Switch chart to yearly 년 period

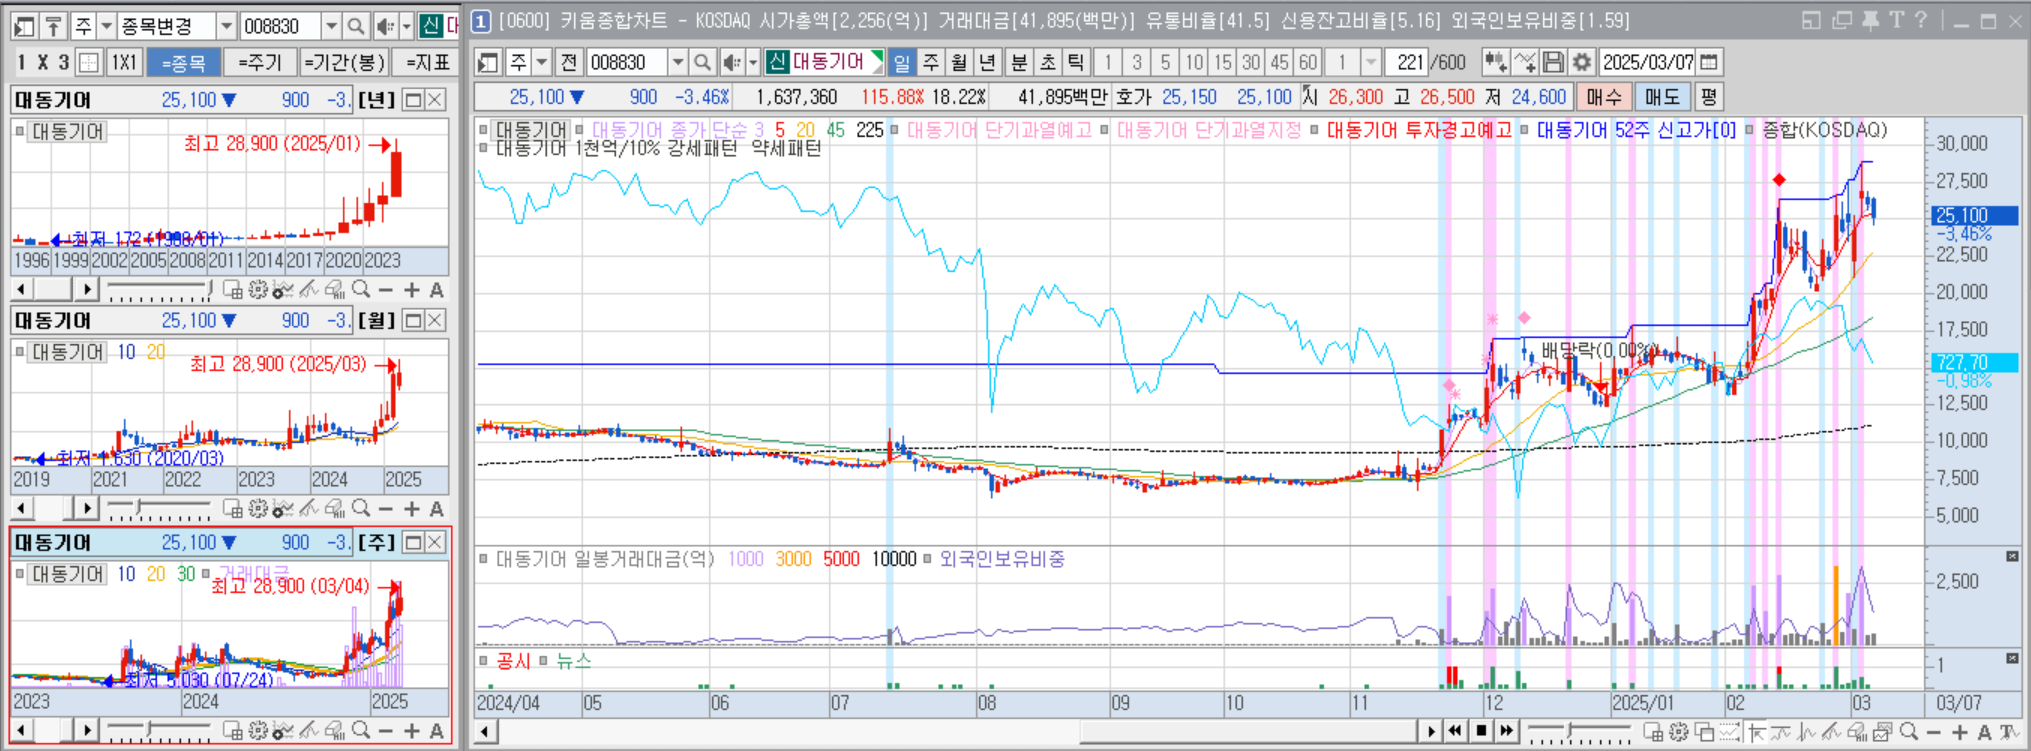coord(987,62)
